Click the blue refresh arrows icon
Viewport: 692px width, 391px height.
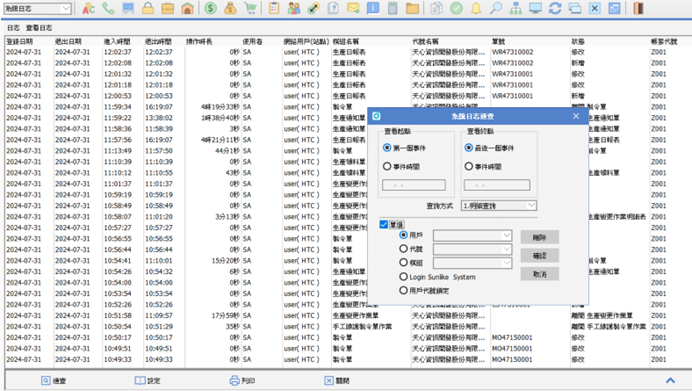[x=555, y=8]
